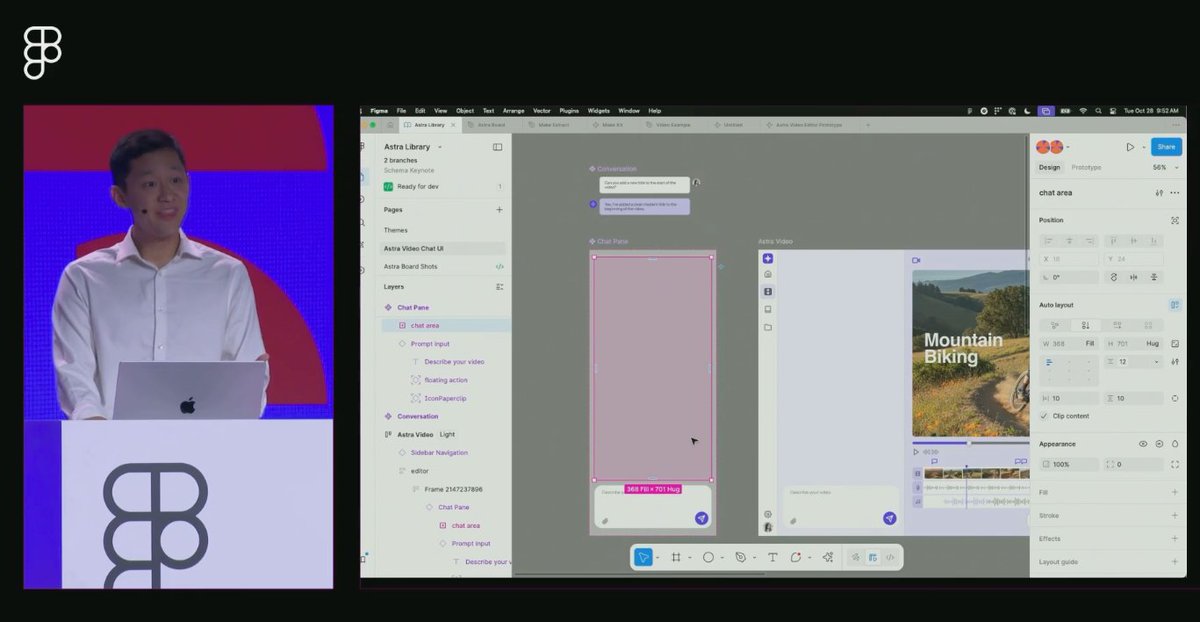Select the Move tool in bottom toolbar
Image resolution: width=1200 pixels, height=622 pixels.
pyautogui.click(x=643, y=557)
